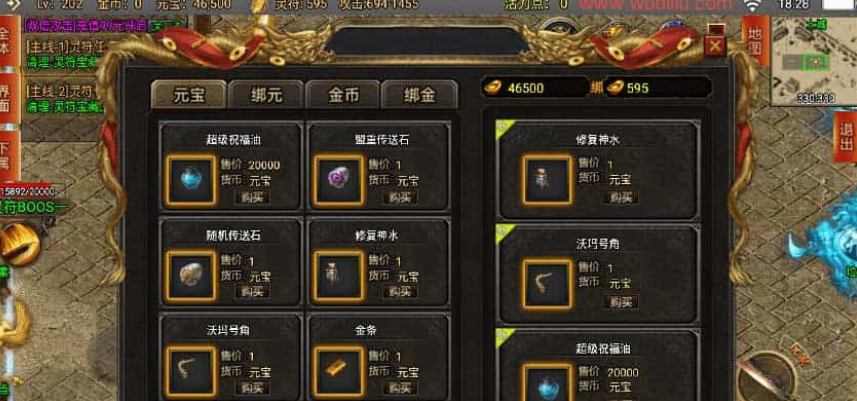Open the map via the red 地图 button
This screenshot has width=857, height=401.
(x=756, y=40)
